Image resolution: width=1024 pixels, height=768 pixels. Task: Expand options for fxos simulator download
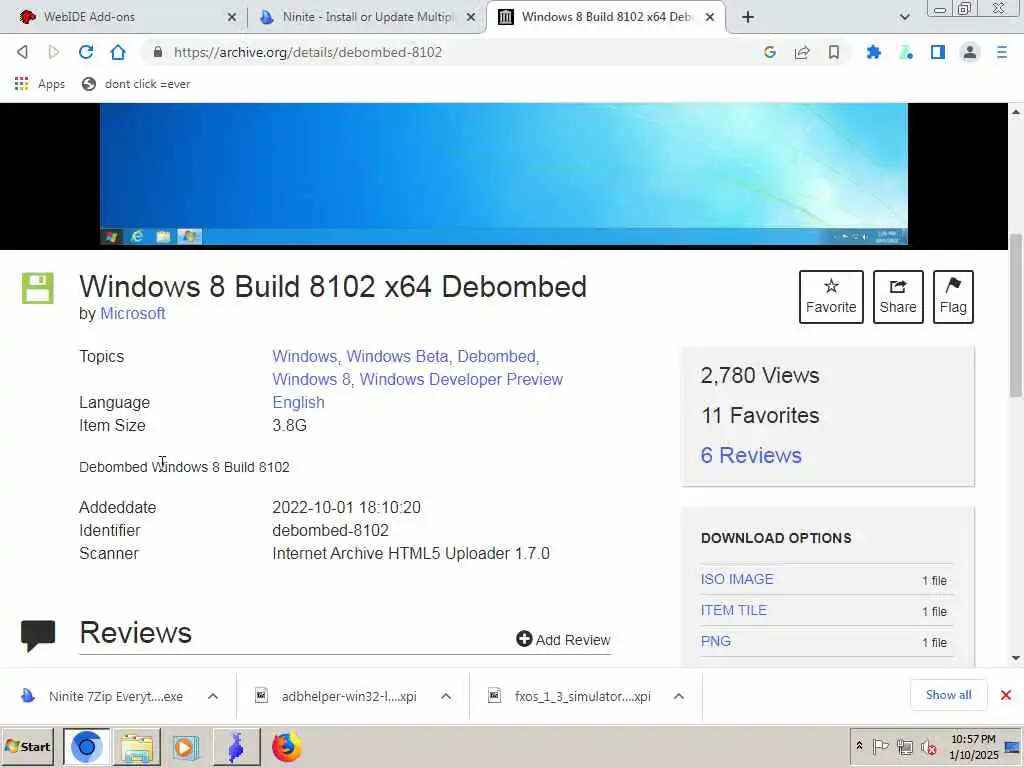[x=679, y=696]
